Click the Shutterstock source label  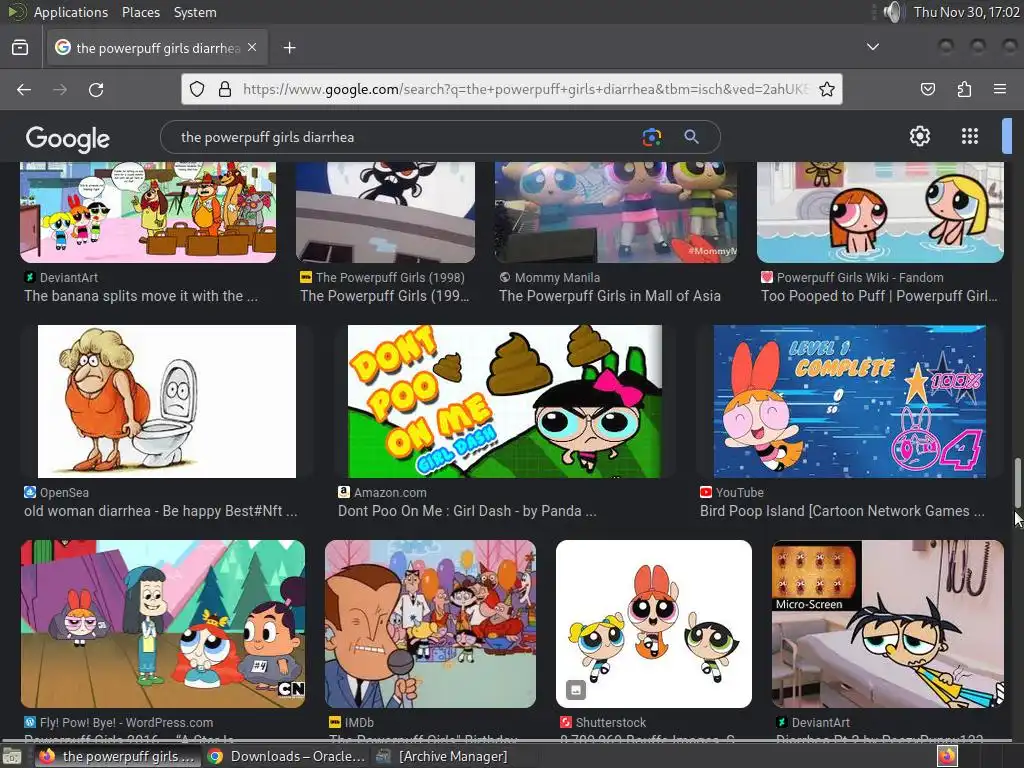611,722
